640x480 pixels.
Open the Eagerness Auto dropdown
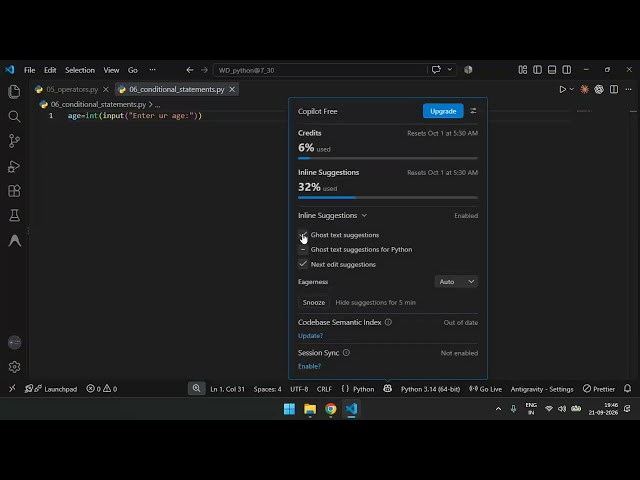[x=456, y=282]
